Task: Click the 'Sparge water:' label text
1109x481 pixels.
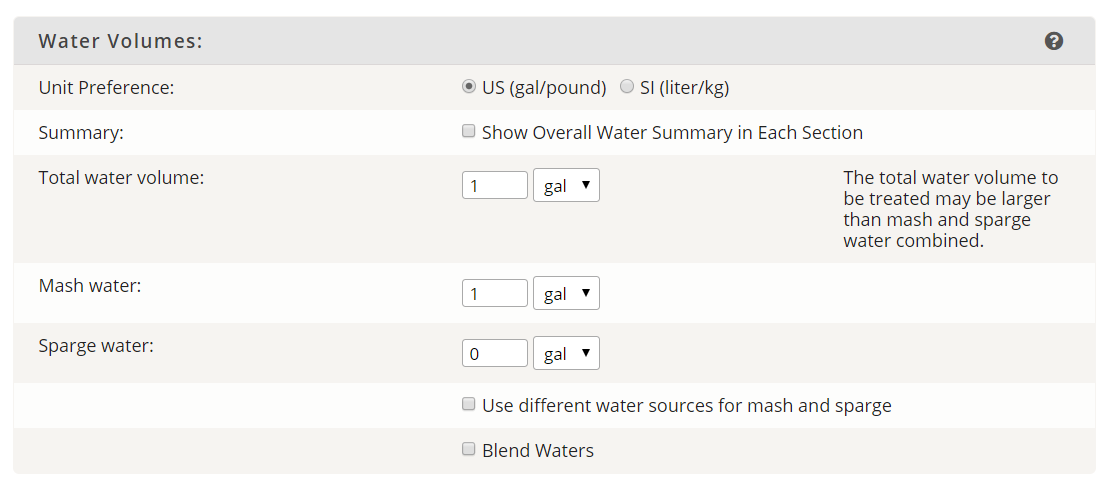Action: pyautogui.click(x=96, y=346)
